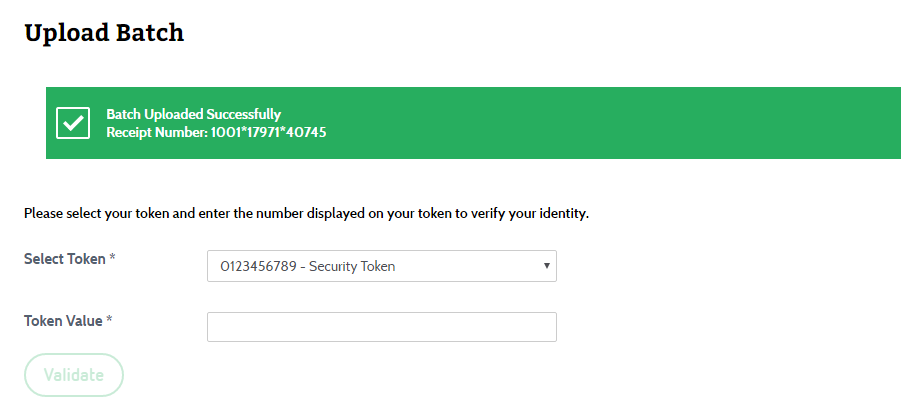This screenshot has height=408, width=911.
Task: Click the Batch Uploaded Successfully message
Action: point(193,114)
